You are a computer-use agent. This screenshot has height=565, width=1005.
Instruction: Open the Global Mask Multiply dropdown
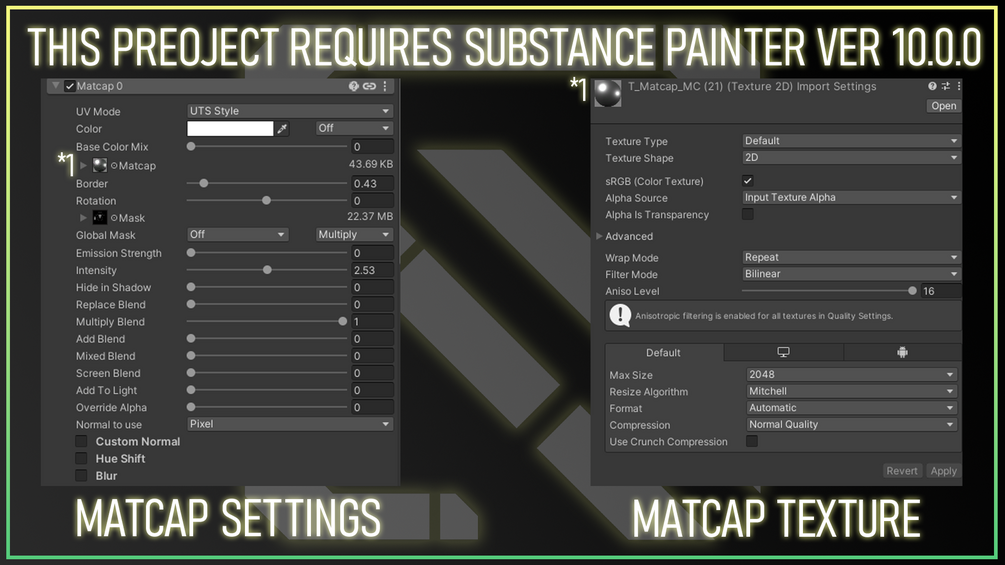[x=354, y=234]
